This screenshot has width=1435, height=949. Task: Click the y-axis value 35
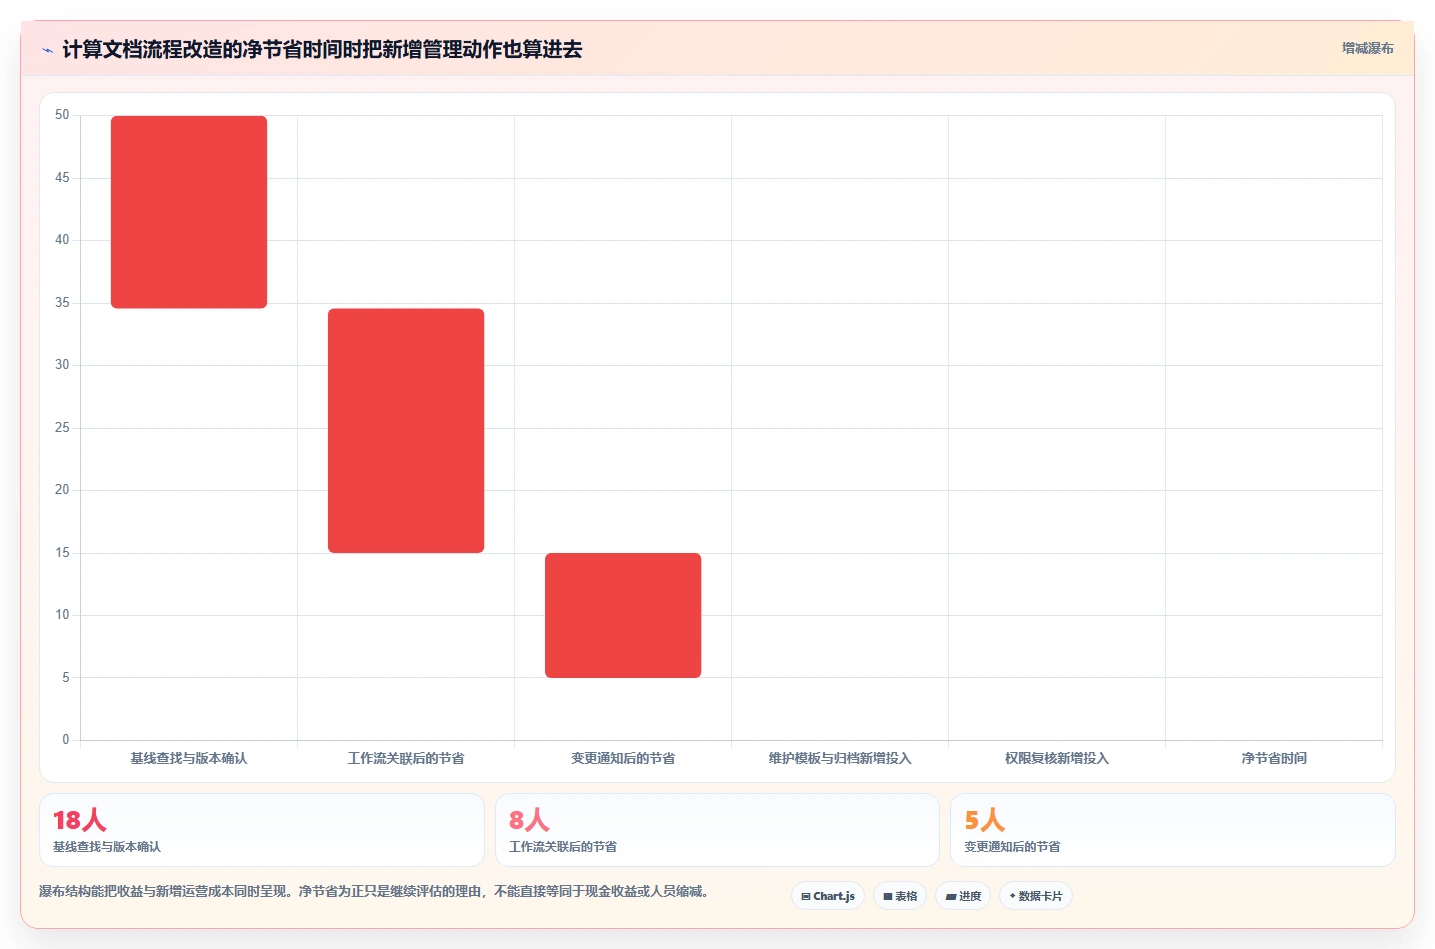pyautogui.click(x=62, y=302)
